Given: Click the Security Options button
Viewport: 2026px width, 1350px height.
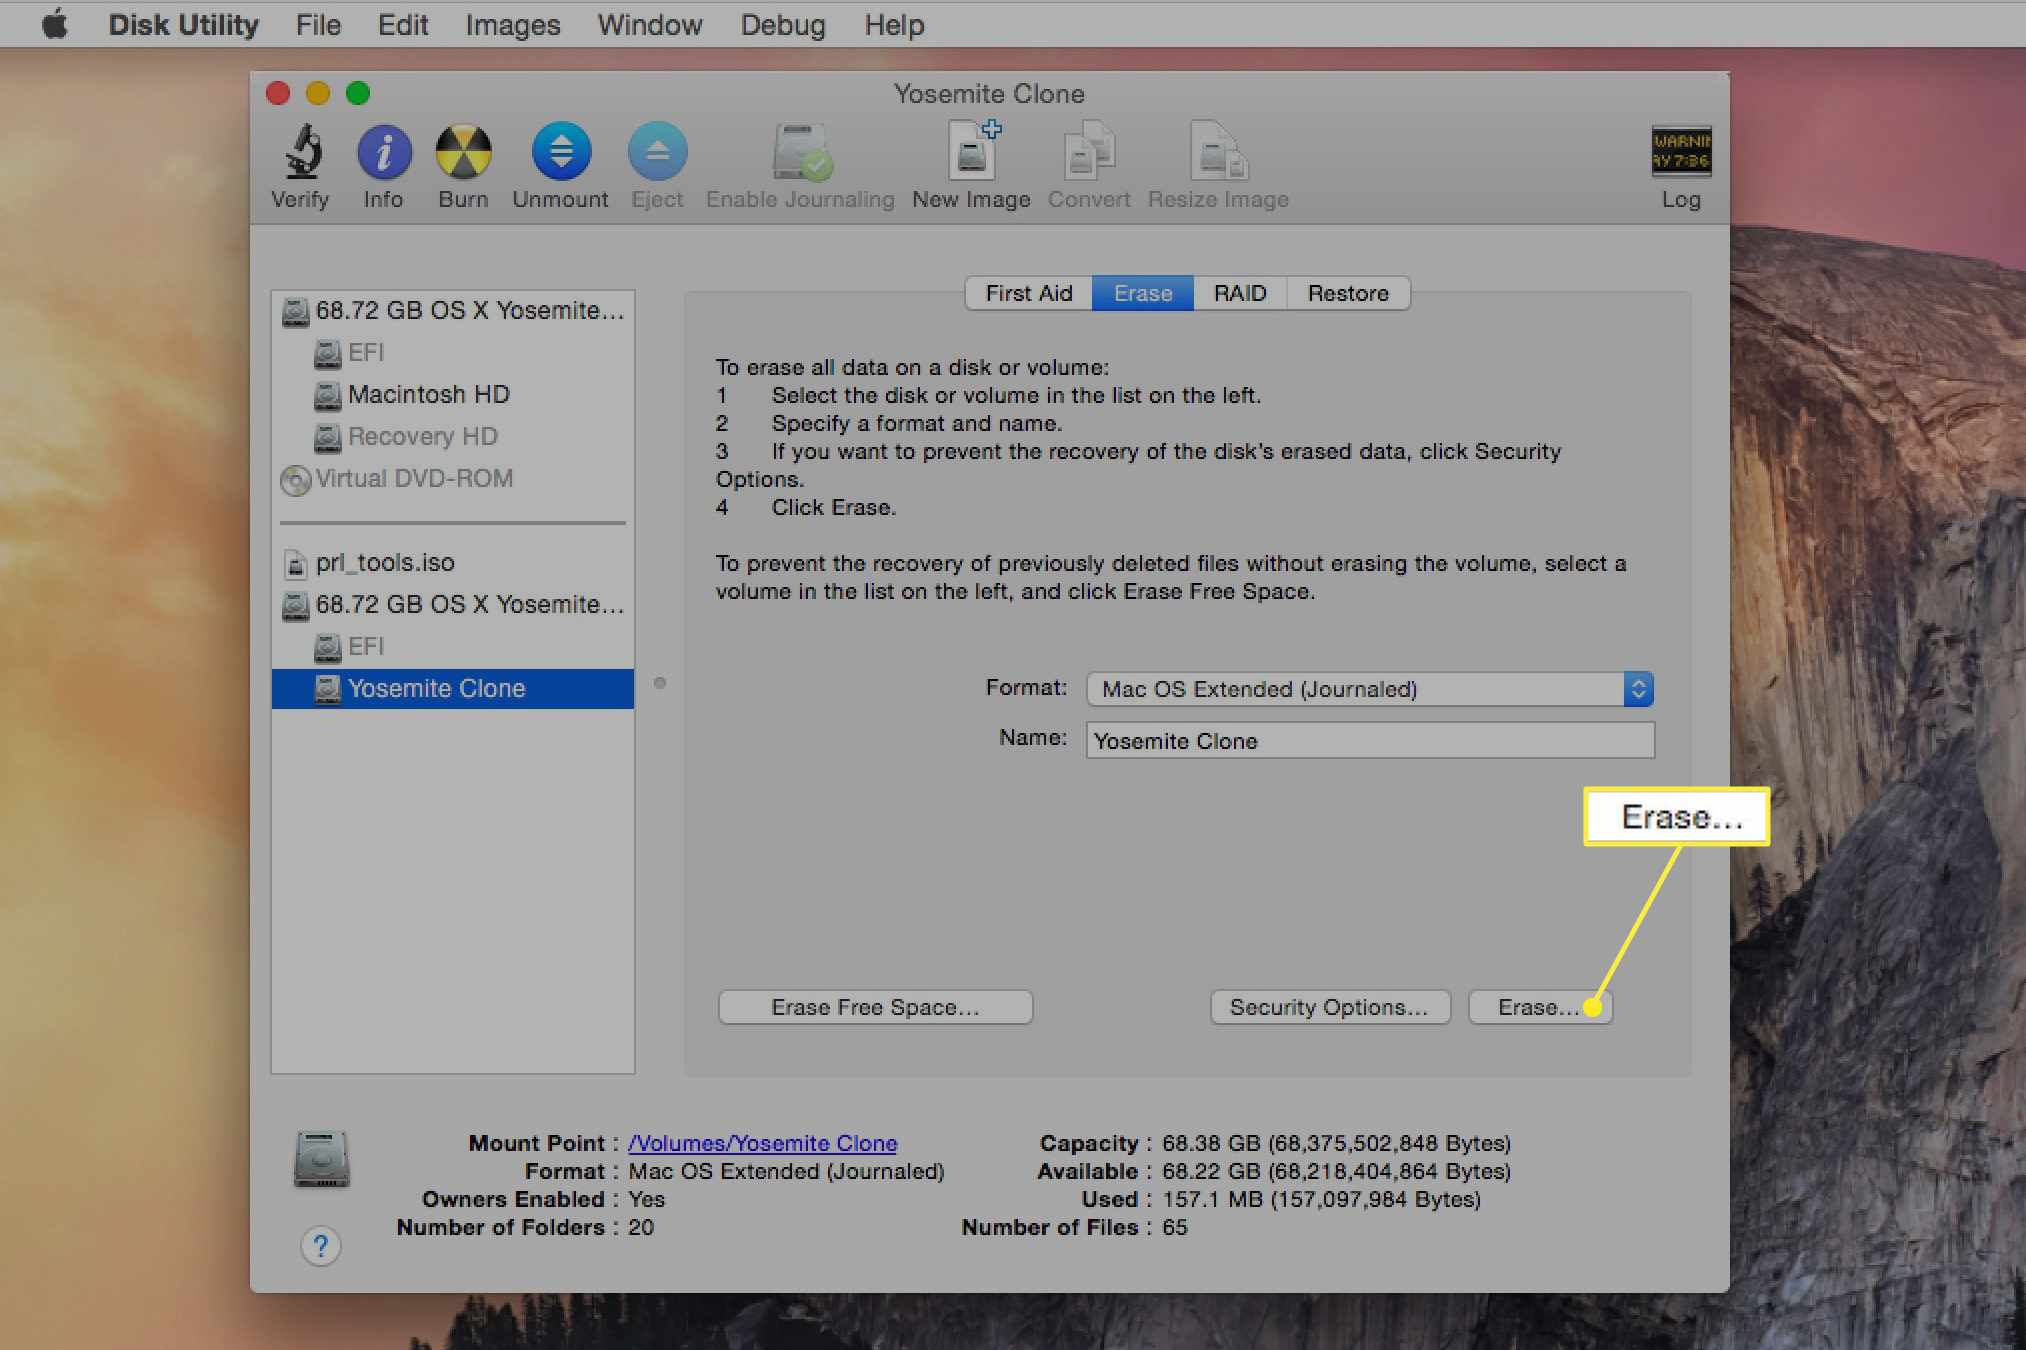Looking at the screenshot, I should point(1326,1006).
